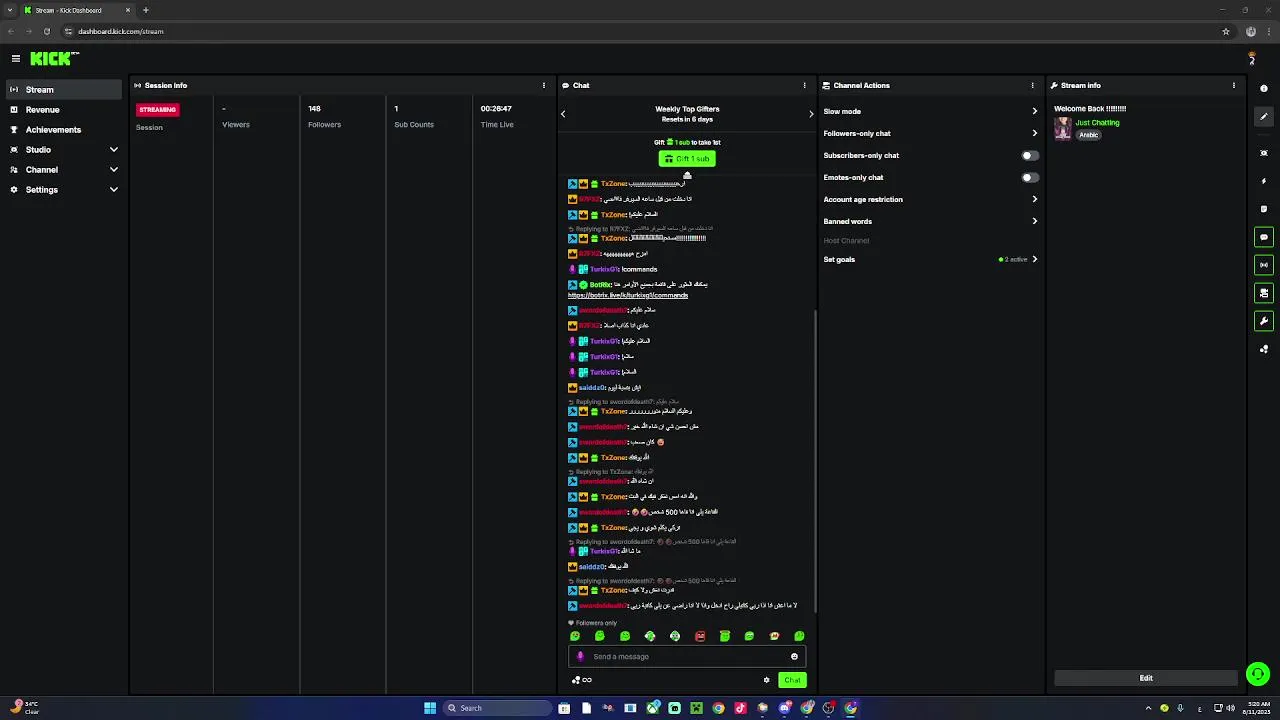This screenshot has width=1280, height=720.
Task: Bookmark this page star icon
Action: (x=1226, y=31)
